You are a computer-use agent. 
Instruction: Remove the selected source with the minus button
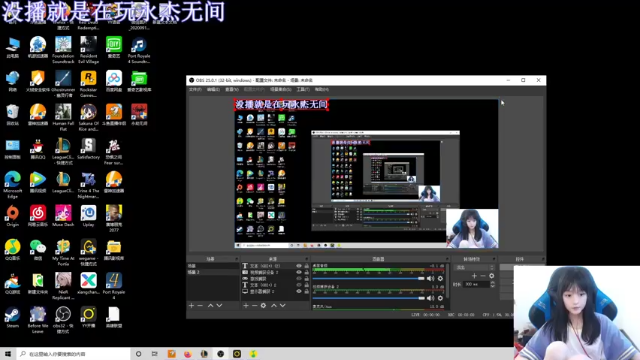click(254, 305)
